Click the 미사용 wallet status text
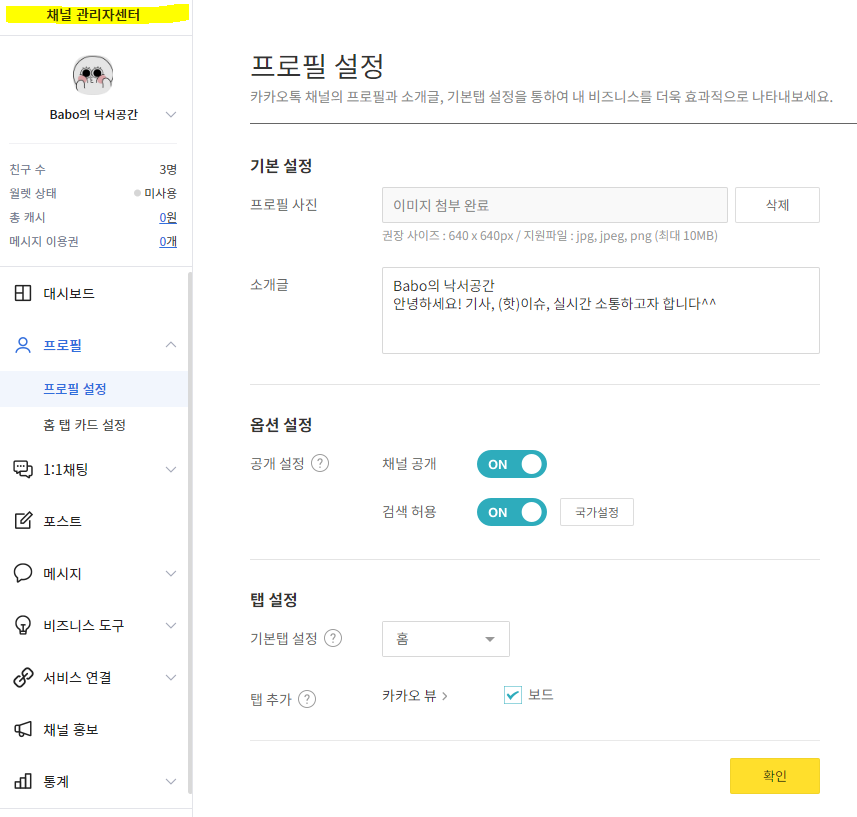The image size is (857, 817). click(x=160, y=193)
